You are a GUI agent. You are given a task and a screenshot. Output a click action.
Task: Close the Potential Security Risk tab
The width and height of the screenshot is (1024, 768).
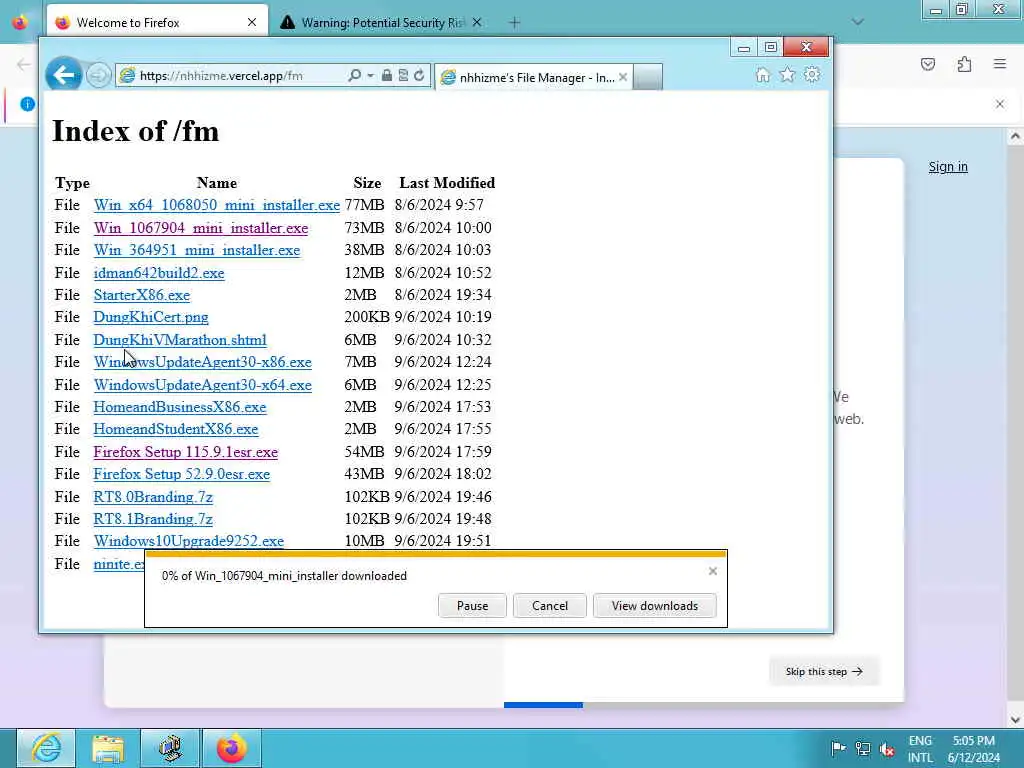click(477, 23)
